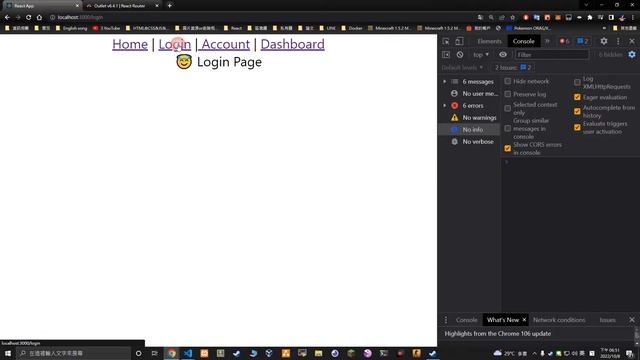The width and height of the screenshot is (640, 360).
Task: Open the Home link in the page navigation
Action: [130, 44]
